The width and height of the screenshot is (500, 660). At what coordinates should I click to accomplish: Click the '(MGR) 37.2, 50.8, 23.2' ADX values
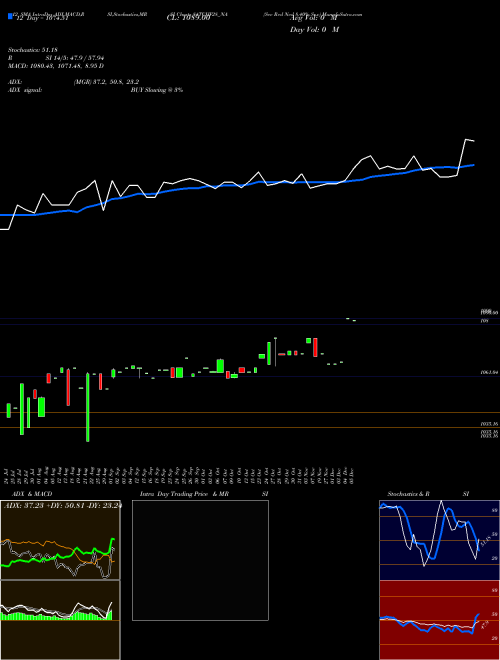pos(106,82)
